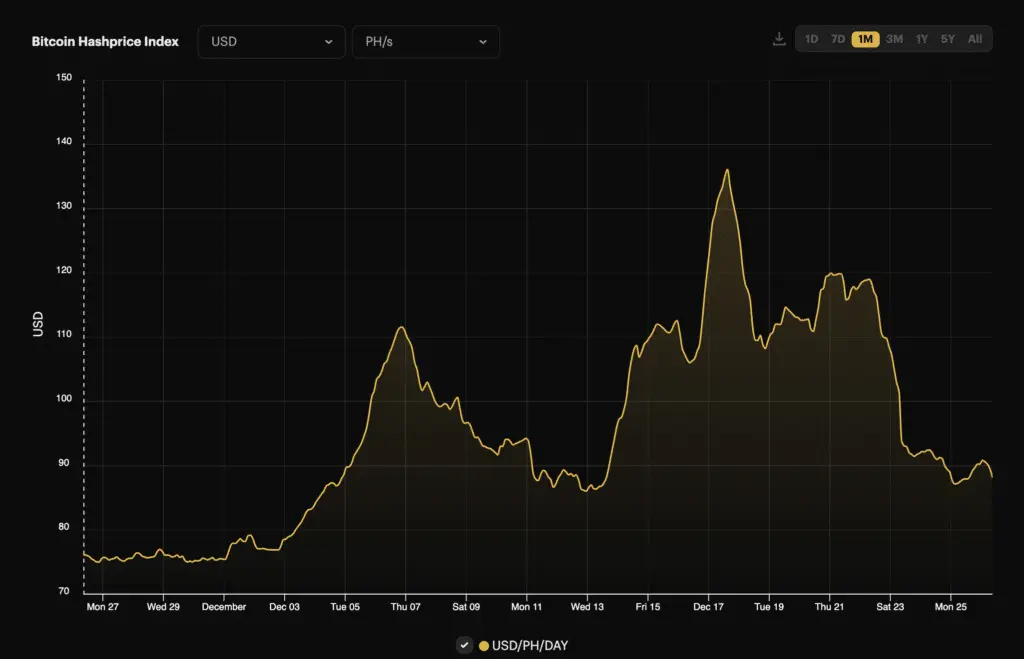The height and width of the screenshot is (659, 1024).
Task: Click the download chart icon
Action: click(x=779, y=38)
